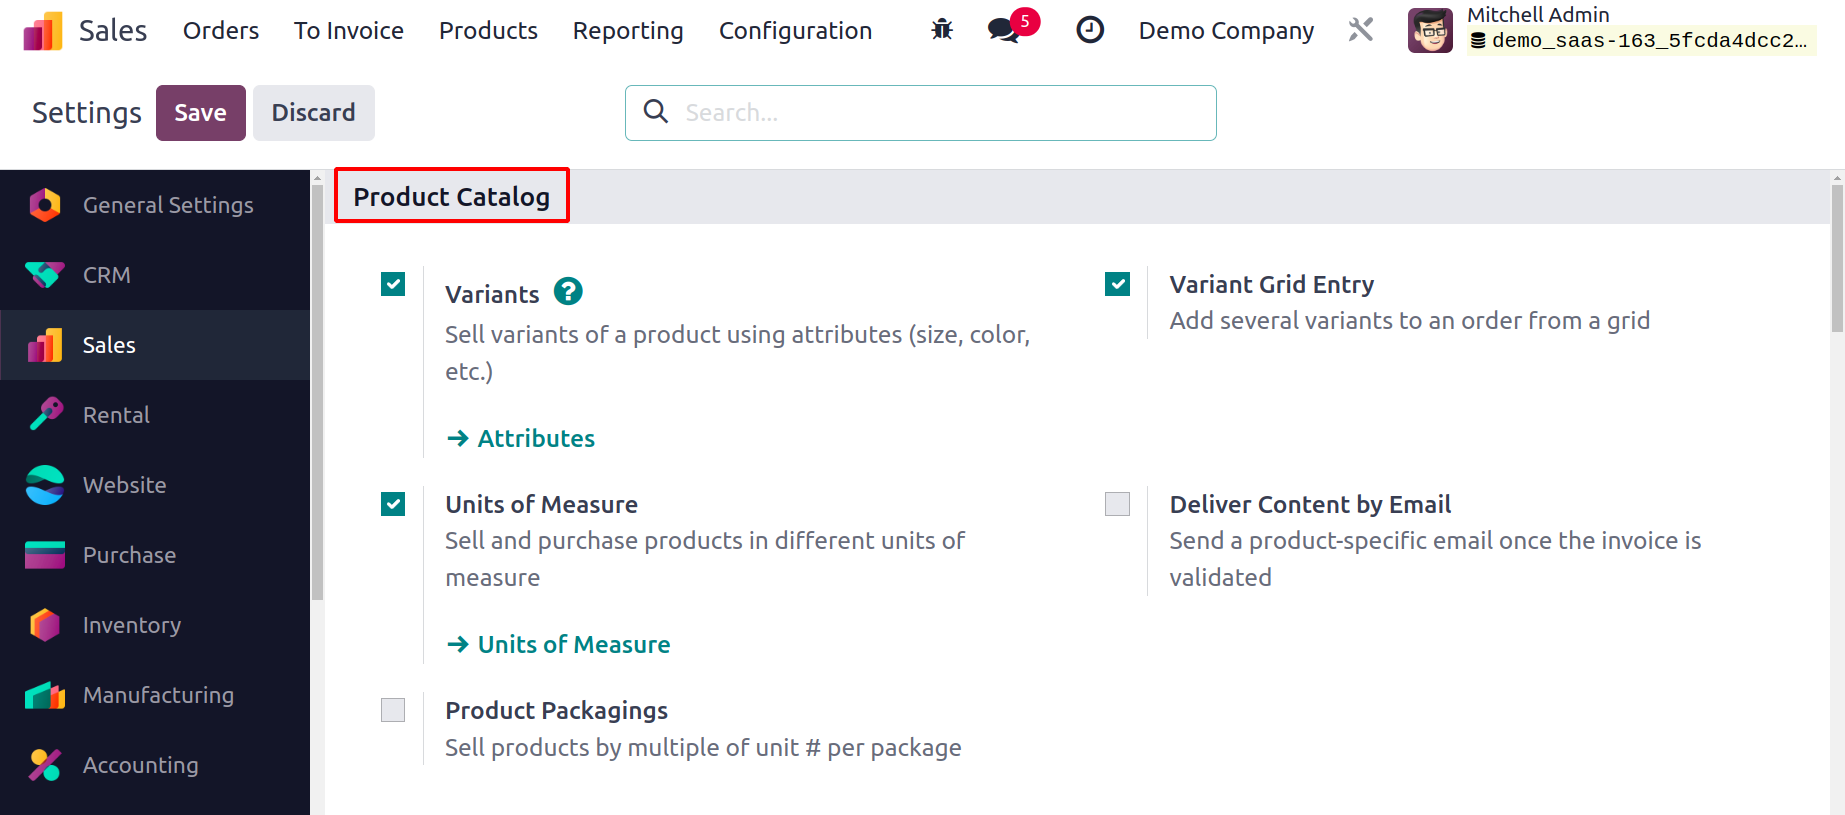
Task: Open the Demo Company switcher
Action: [1226, 31]
